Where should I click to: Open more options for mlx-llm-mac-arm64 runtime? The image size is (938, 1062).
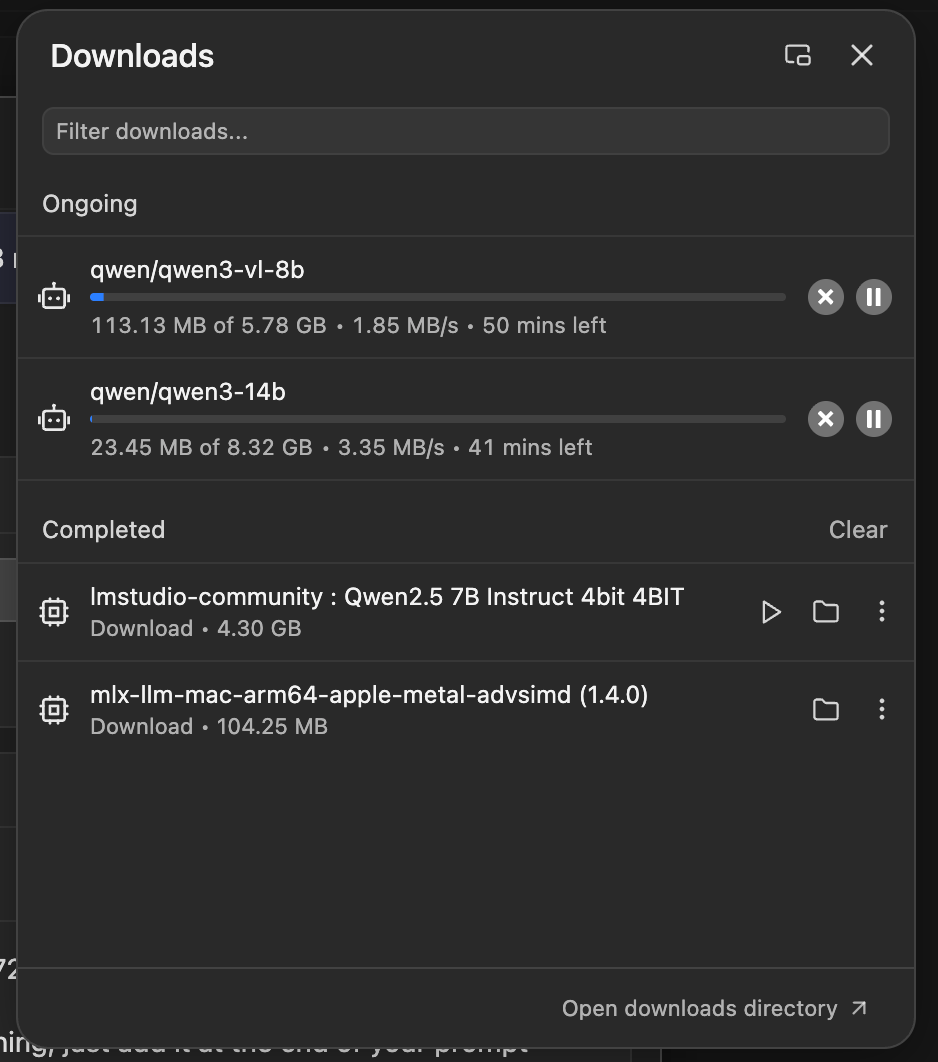pyautogui.click(x=881, y=710)
